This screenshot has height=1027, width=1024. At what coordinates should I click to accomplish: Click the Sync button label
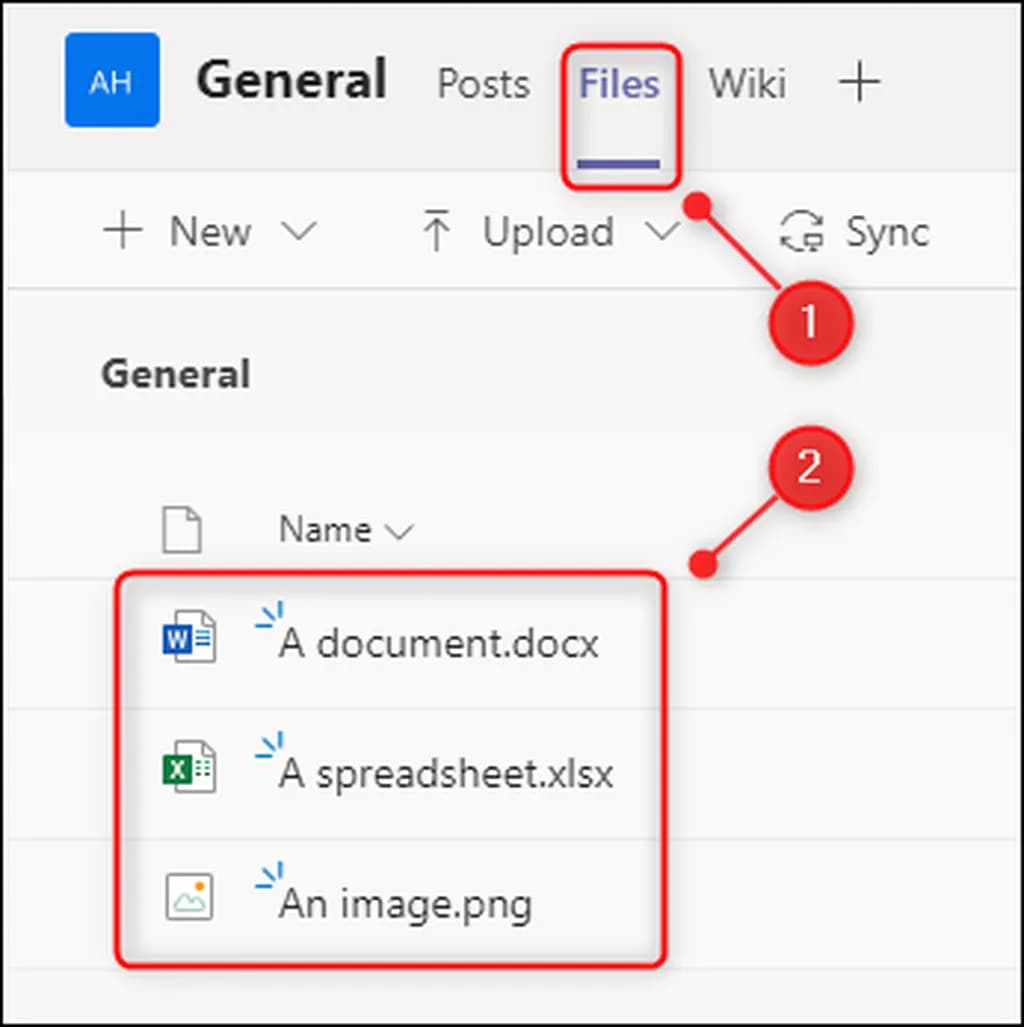pyautogui.click(x=888, y=232)
